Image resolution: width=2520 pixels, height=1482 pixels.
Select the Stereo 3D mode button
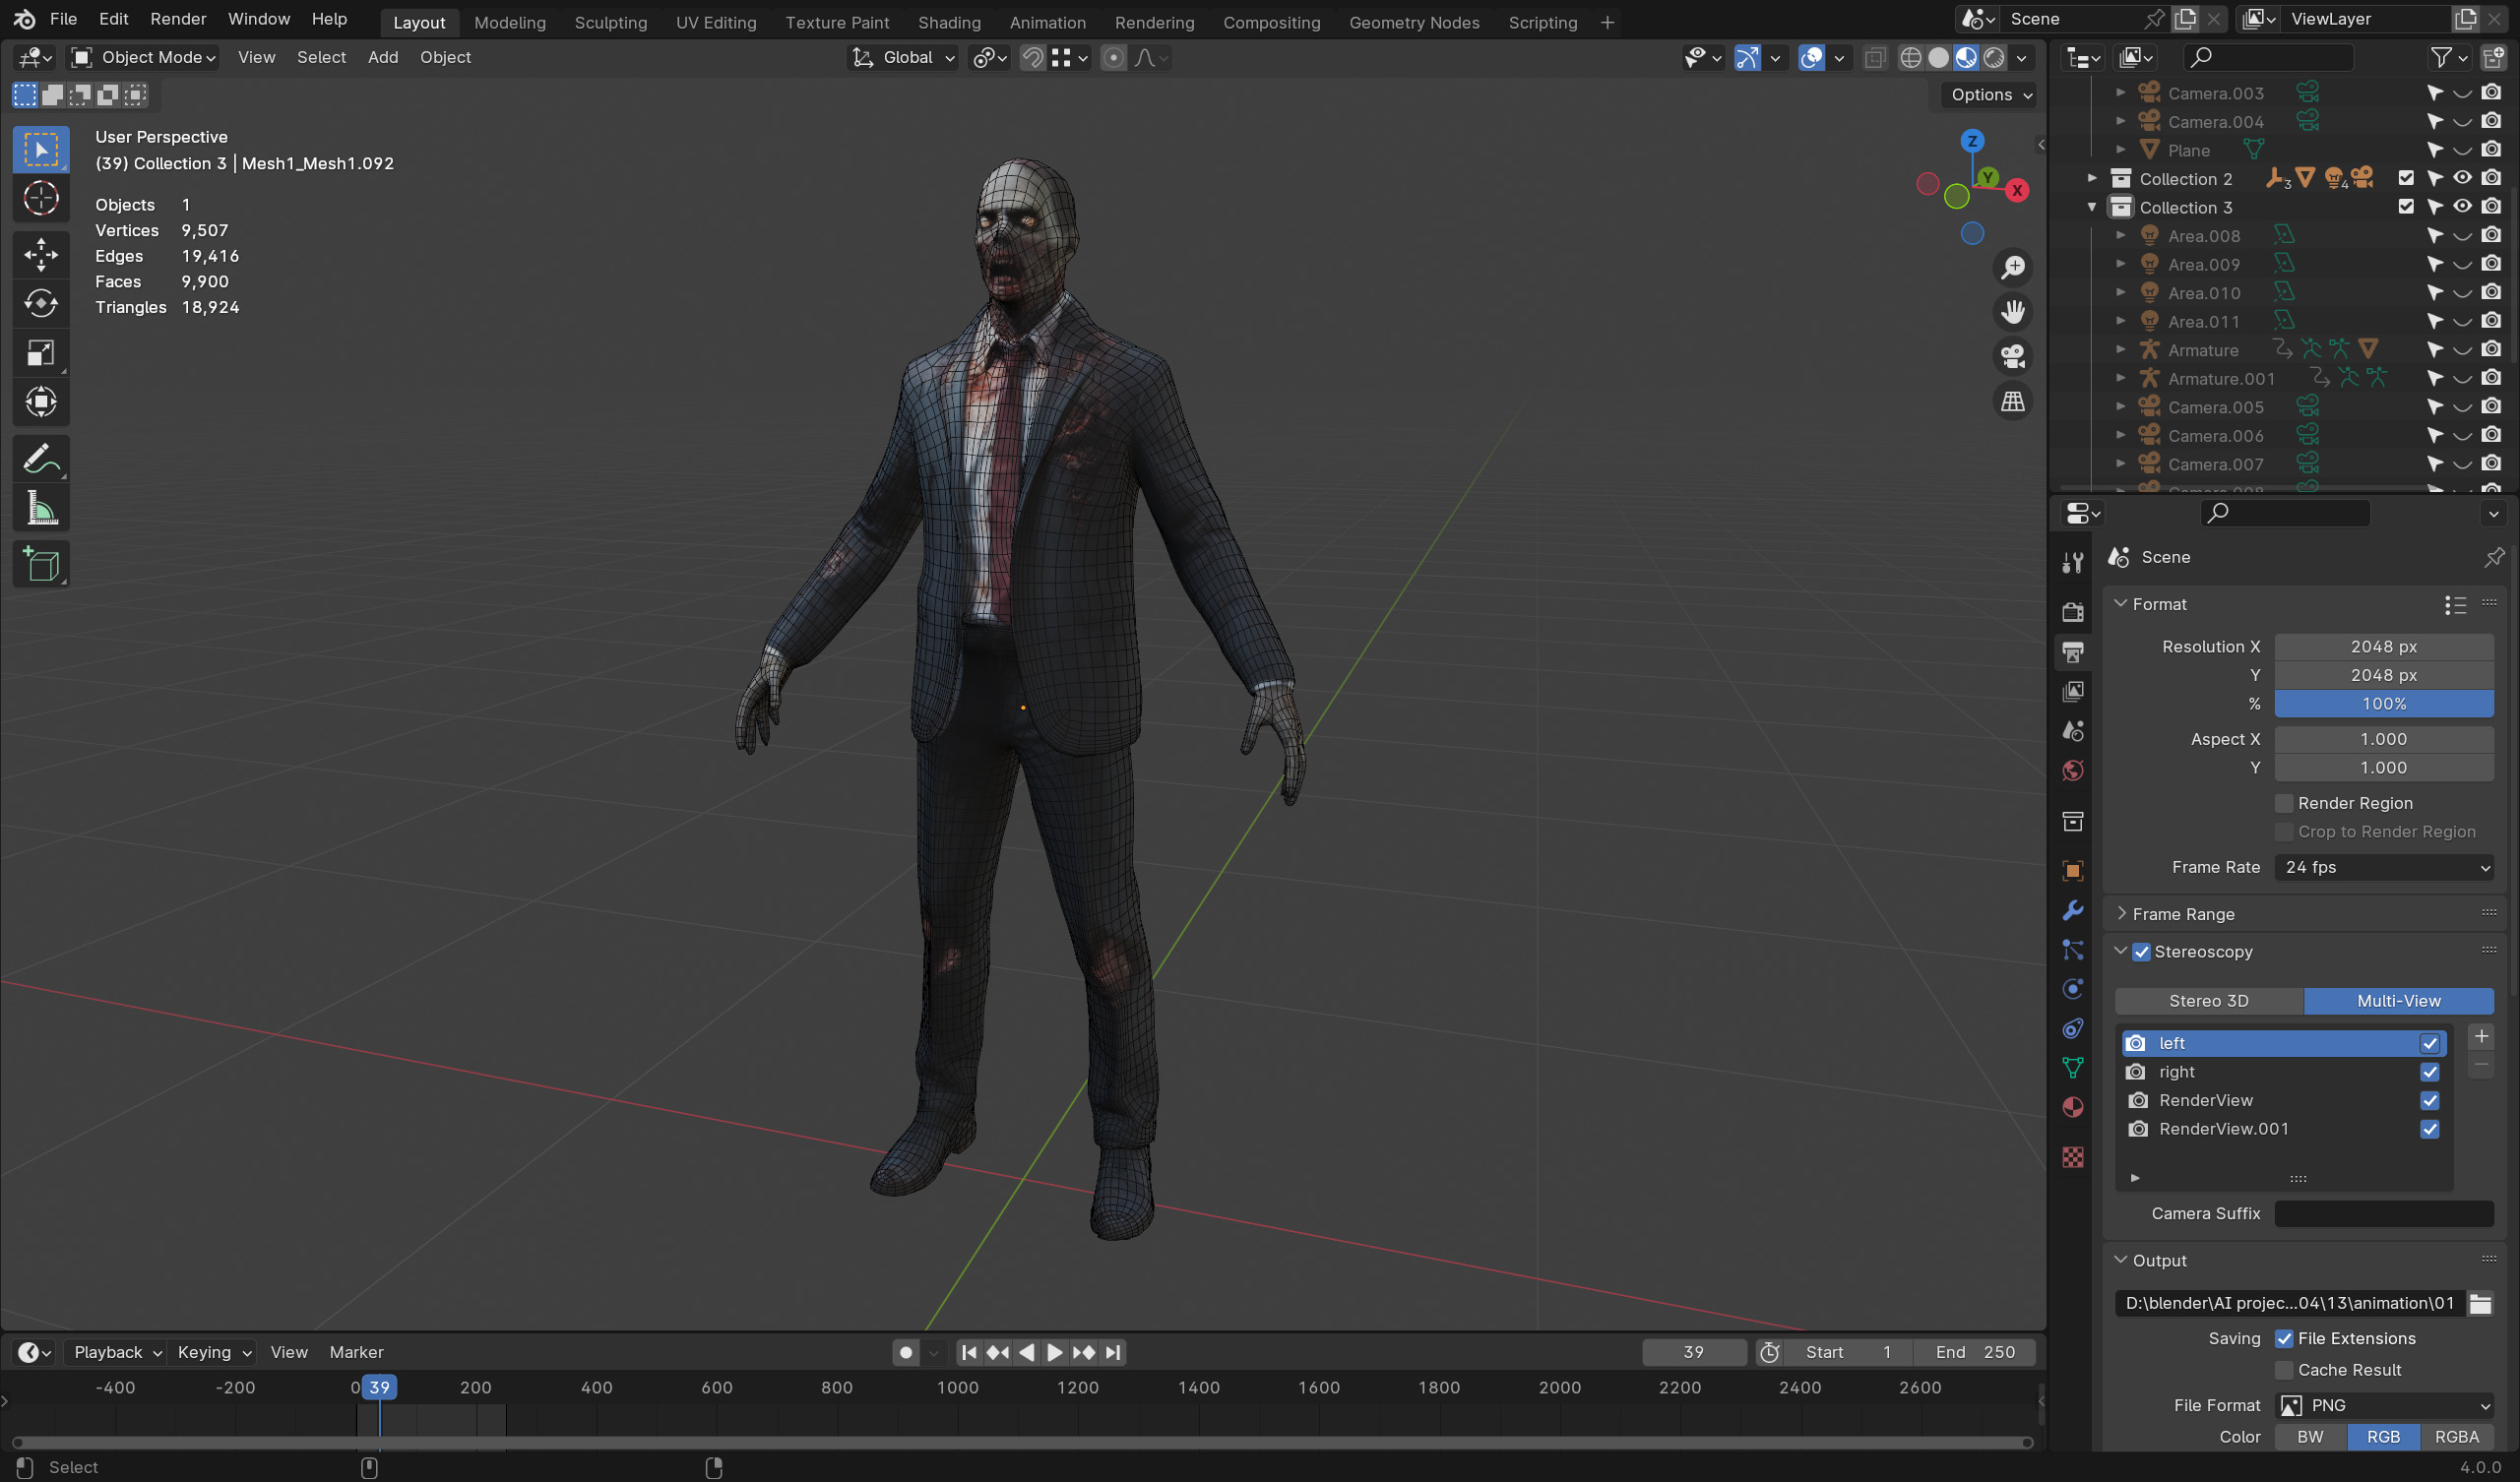click(2208, 1001)
